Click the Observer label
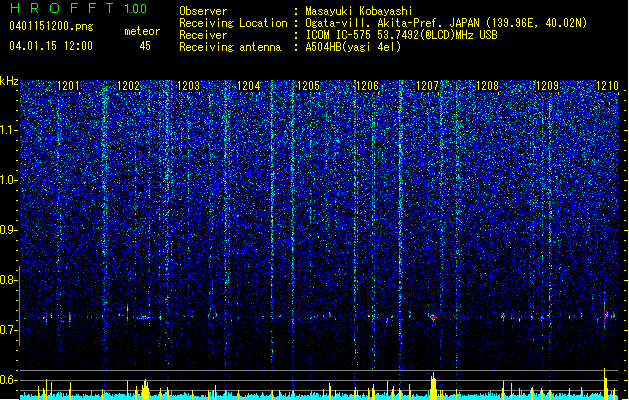 [x=203, y=11]
